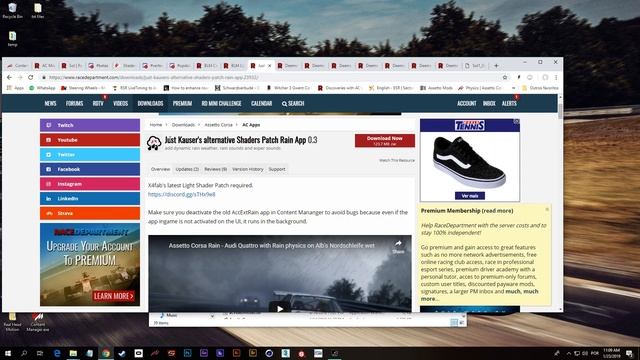
Task: Open the CALENDAR menu item
Action: [262, 103]
